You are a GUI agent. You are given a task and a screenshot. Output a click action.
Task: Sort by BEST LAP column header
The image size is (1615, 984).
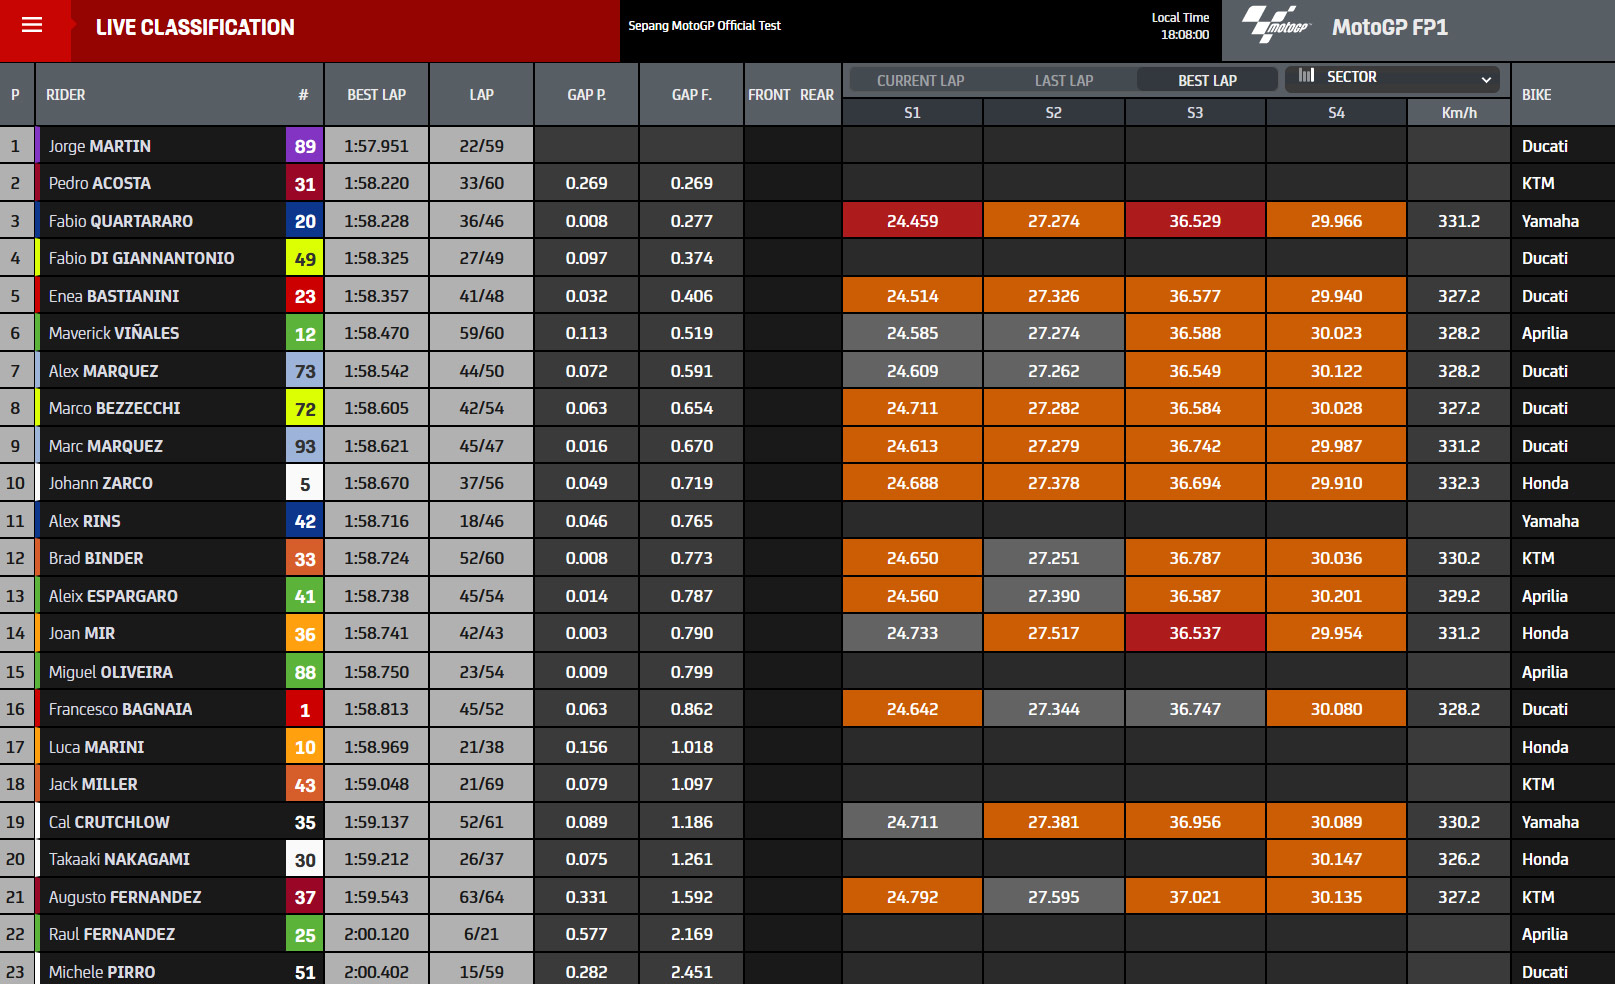[376, 95]
